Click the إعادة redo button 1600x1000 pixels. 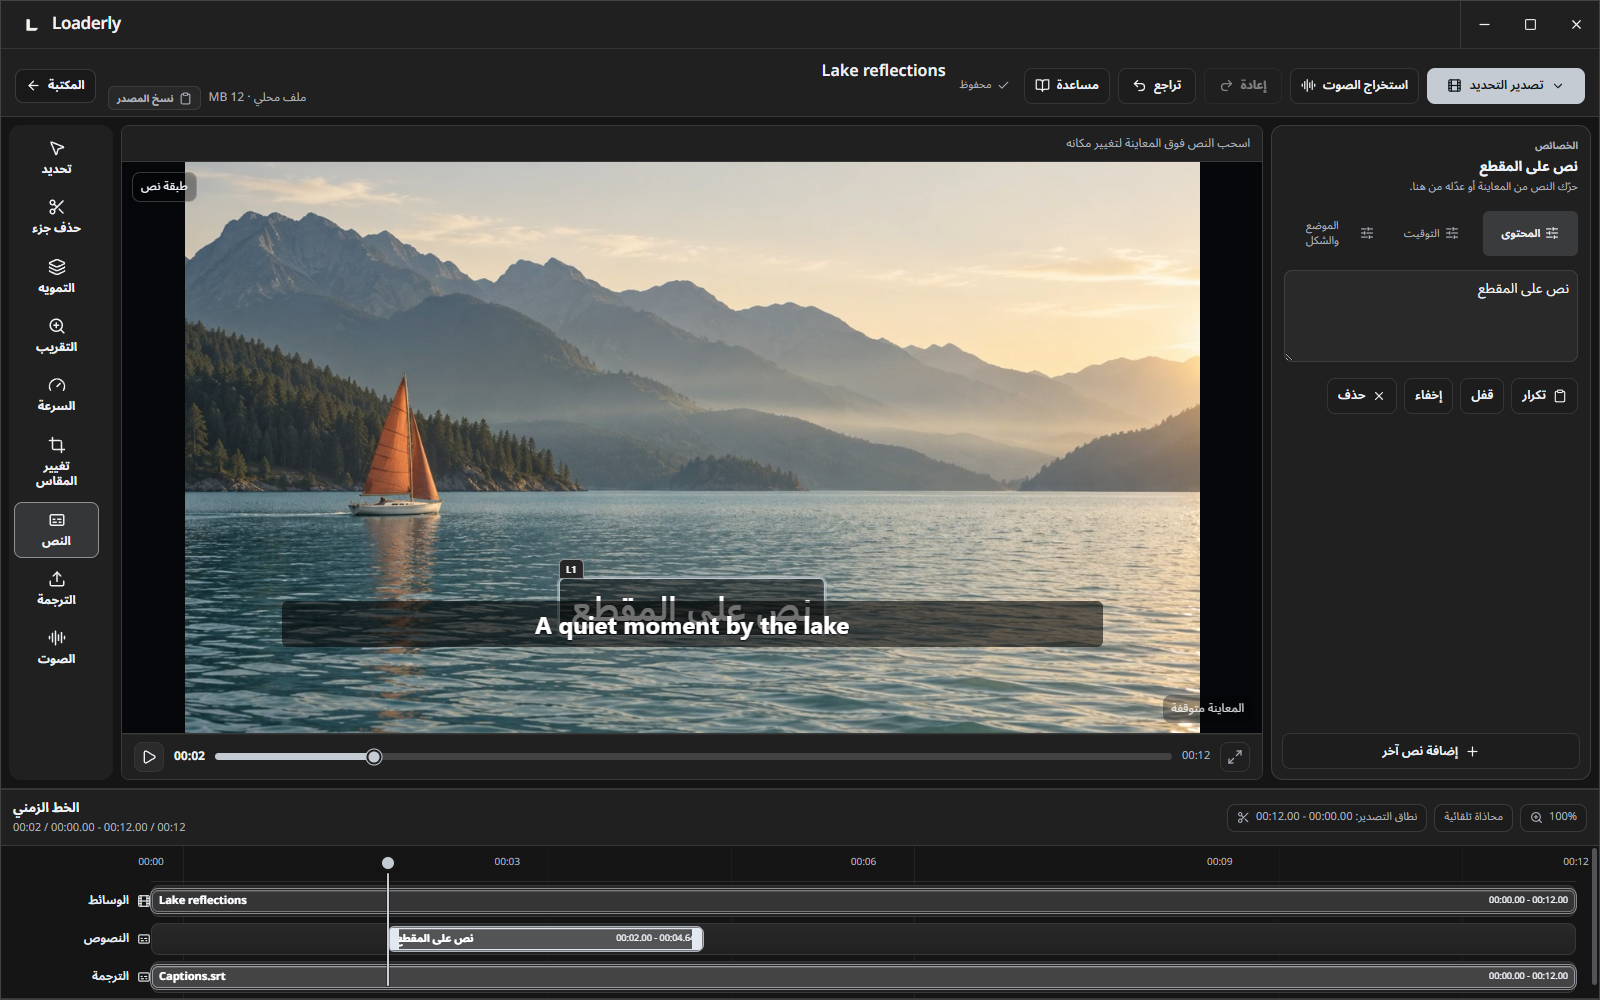point(1243,86)
